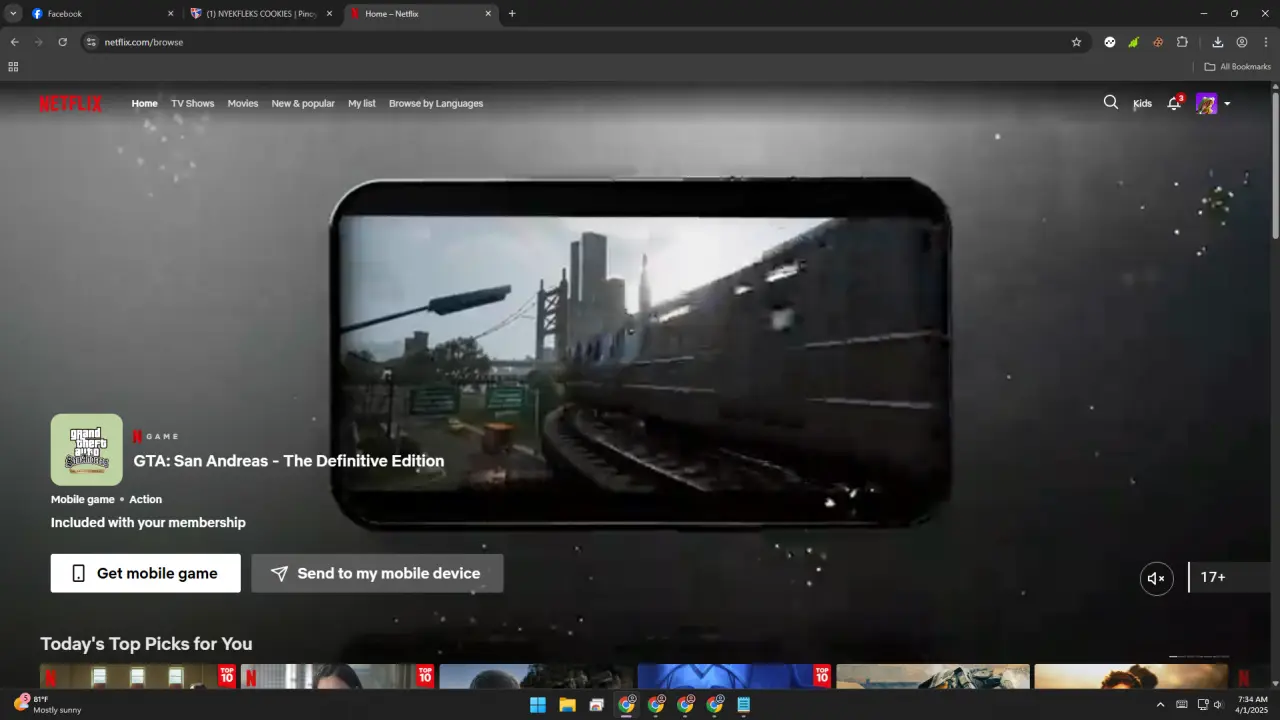The height and width of the screenshot is (720, 1280).
Task: Expand the Netflix profile dropdown arrow
Action: coord(1227,104)
